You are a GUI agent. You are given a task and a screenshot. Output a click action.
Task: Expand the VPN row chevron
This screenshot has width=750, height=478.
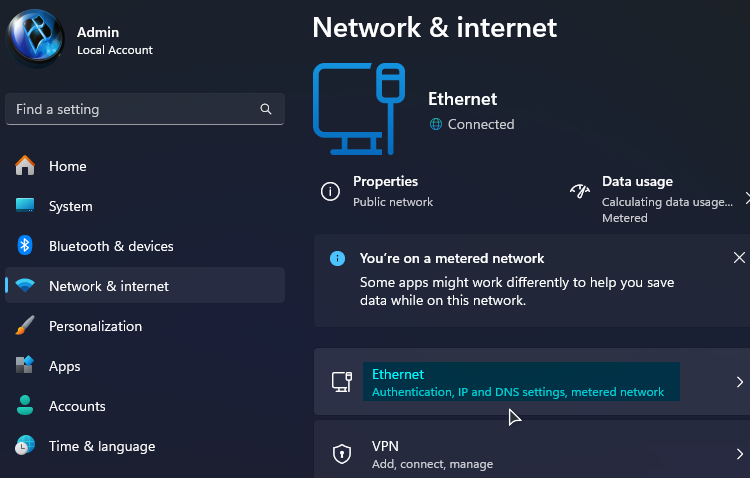coord(739,454)
